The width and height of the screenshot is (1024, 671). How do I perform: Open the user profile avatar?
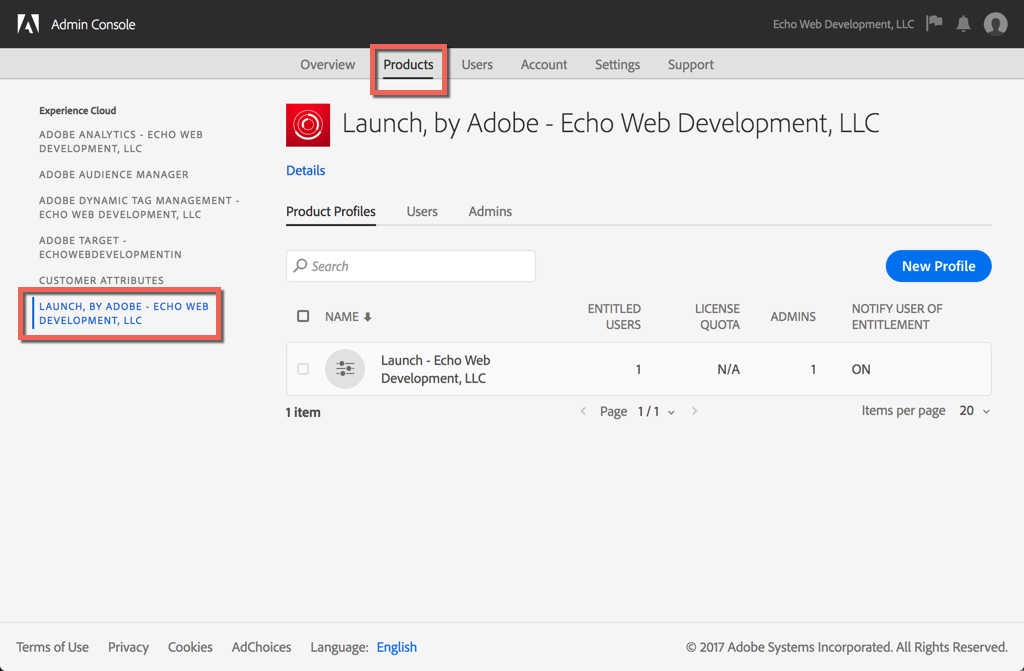click(995, 24)
